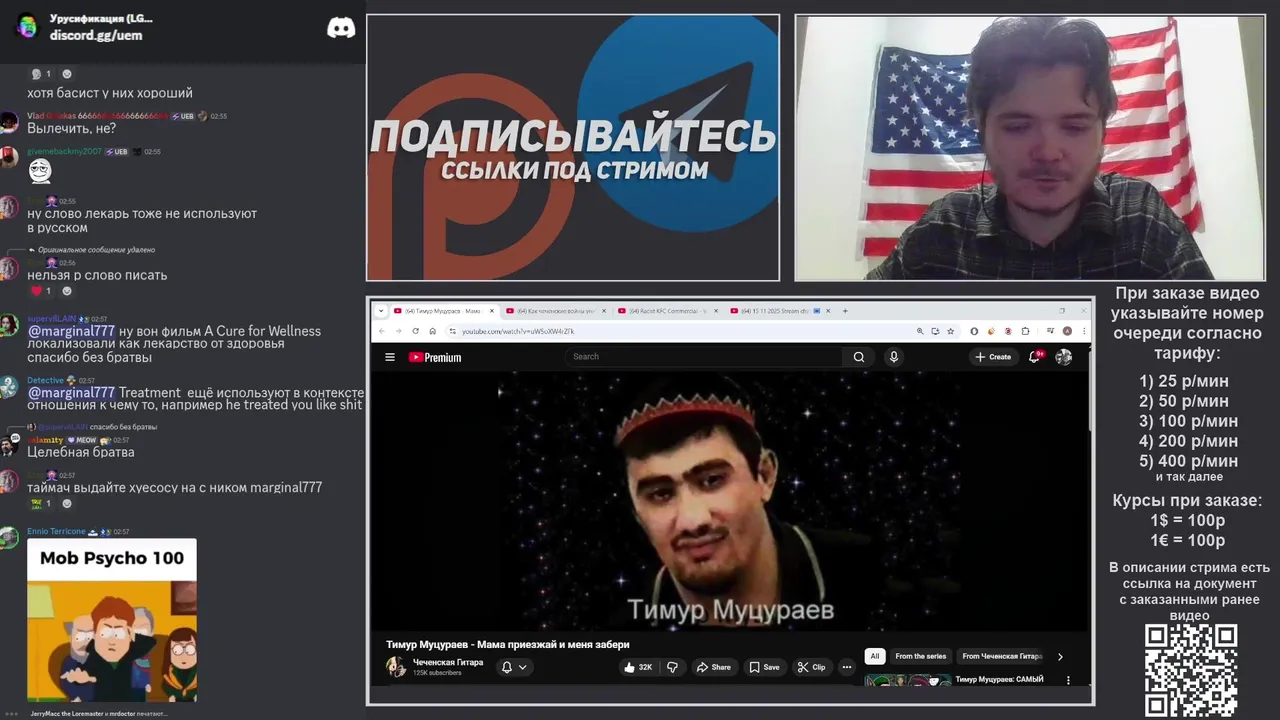Click the zoom magnifier icon in address bar
This screenshot has width=1280, height=720.
click(x=920, y=331)
